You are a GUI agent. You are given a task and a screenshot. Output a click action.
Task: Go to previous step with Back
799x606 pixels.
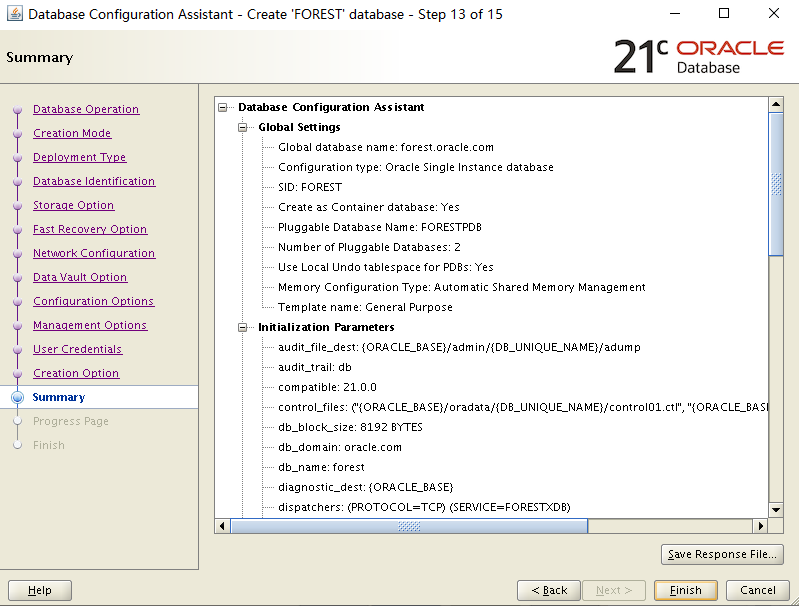click(x=550, y=590)
